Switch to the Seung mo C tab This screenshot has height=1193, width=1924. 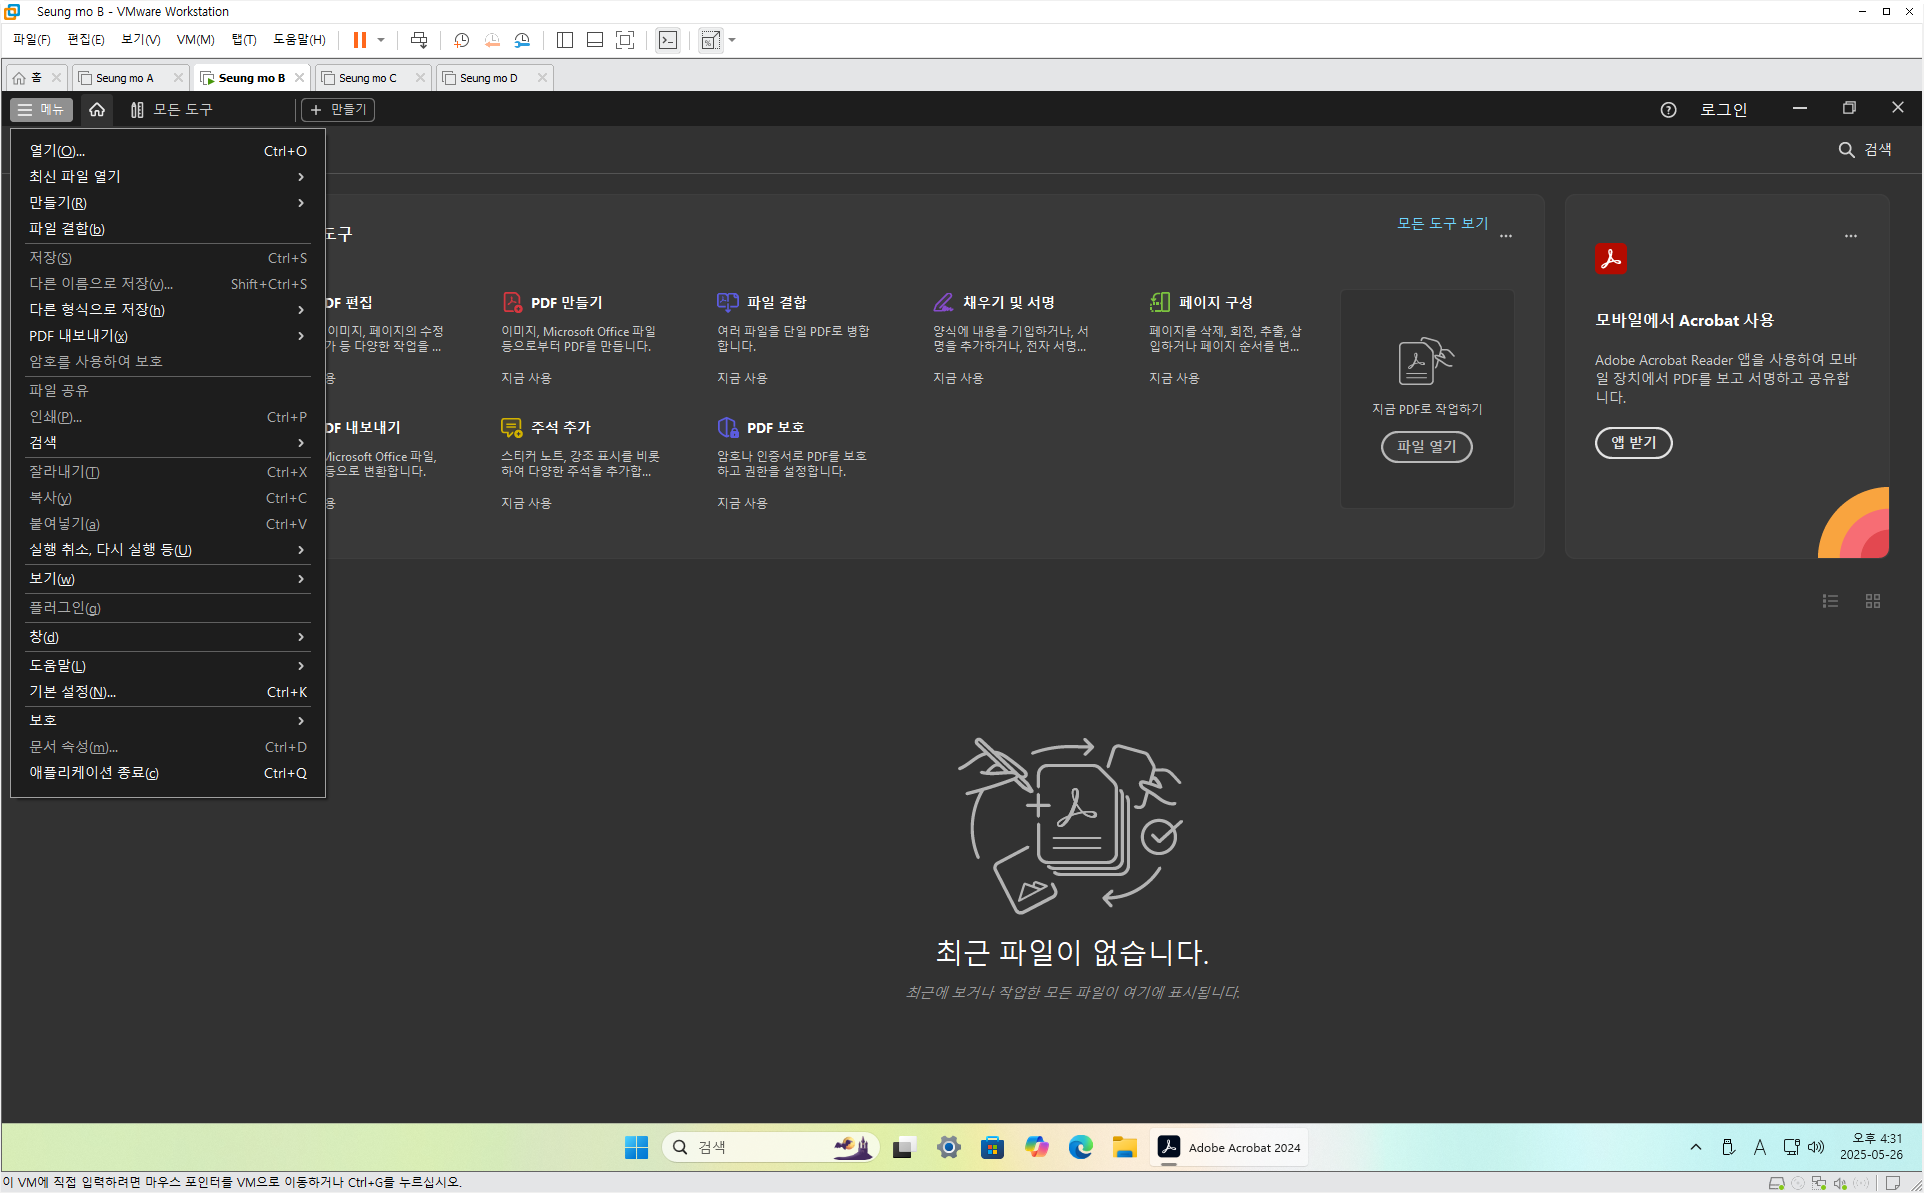(367, 78)
